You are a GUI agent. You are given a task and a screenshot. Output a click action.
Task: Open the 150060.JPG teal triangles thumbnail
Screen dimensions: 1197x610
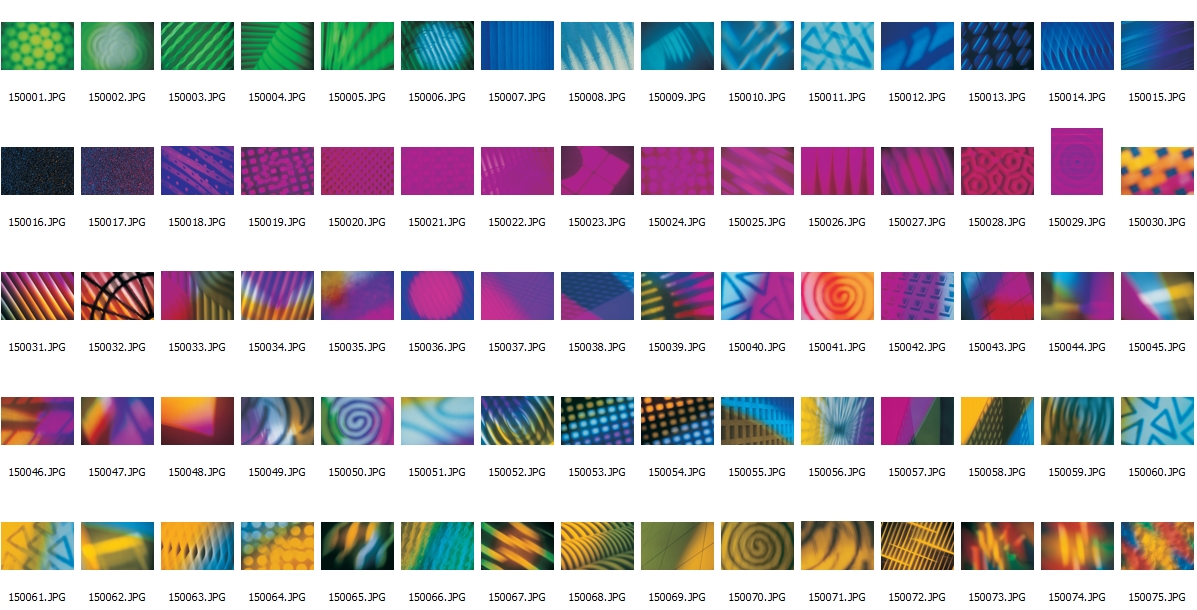point(1157,421)
